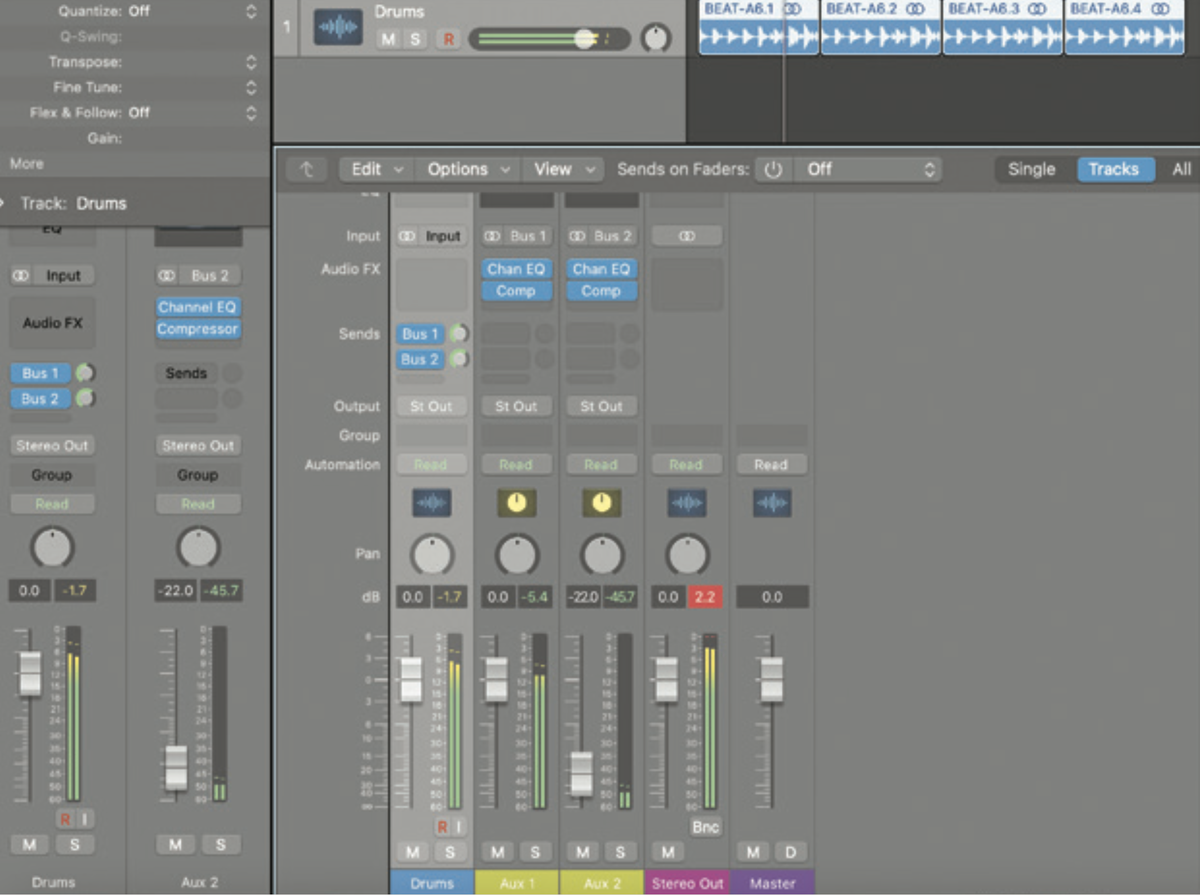1200x895 pixels.
Task: Open the Options menu in the mixer
Action: click(466, 169)
